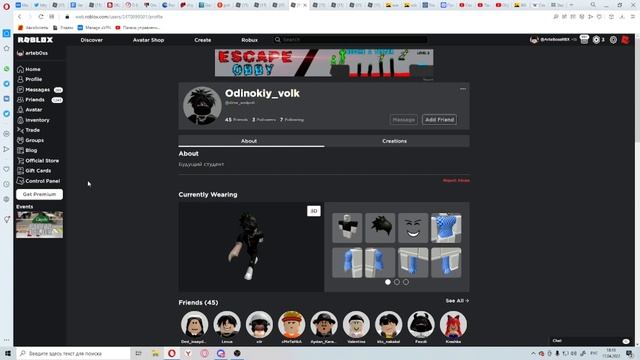Focus the browser address bar URL
Image resolution: width=640 pixels, height=360 pixels.
pos(119,17)
